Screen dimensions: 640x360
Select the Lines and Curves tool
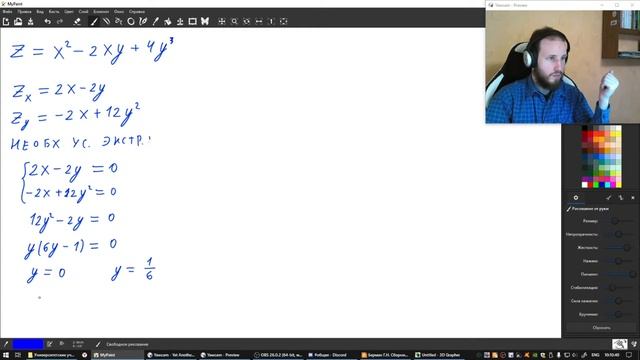pyautogui.click(x=106, y=21)
